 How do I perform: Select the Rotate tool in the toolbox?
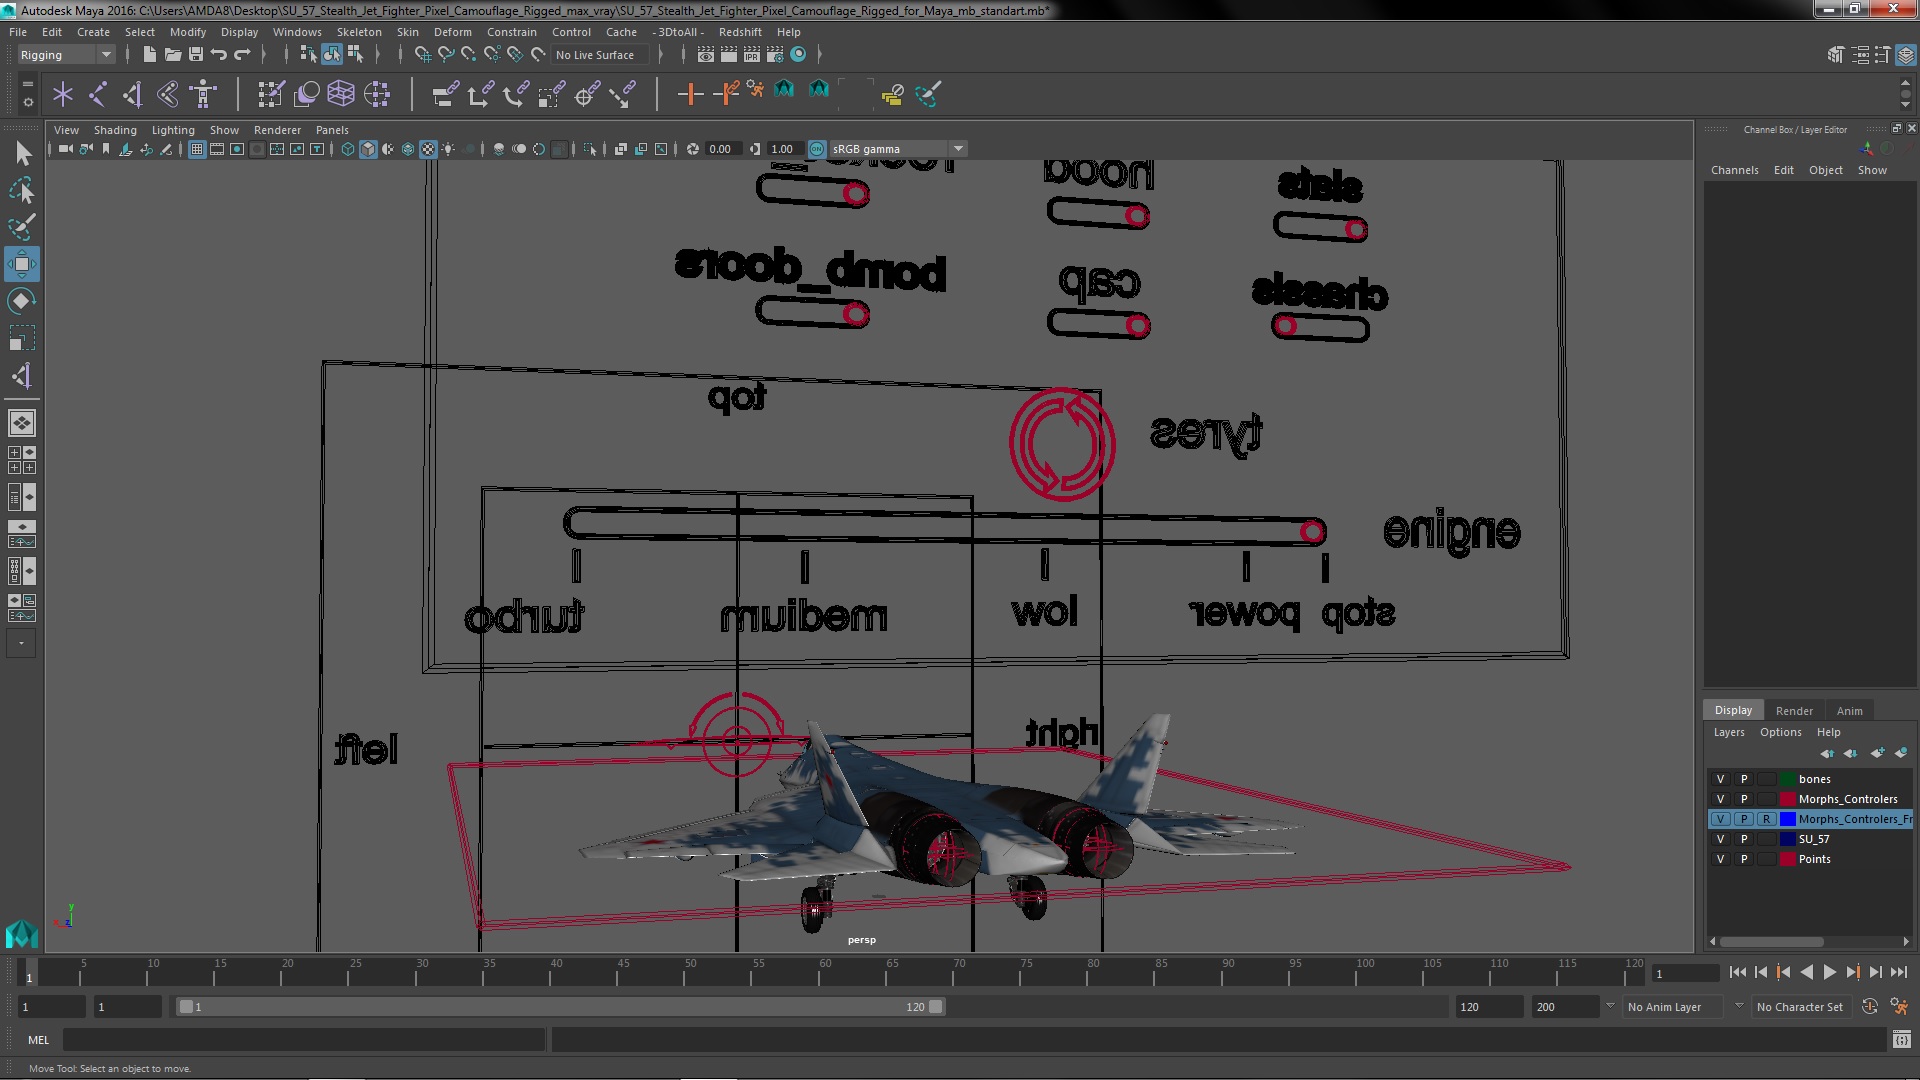pyautogui.click(x=21, y=301)
